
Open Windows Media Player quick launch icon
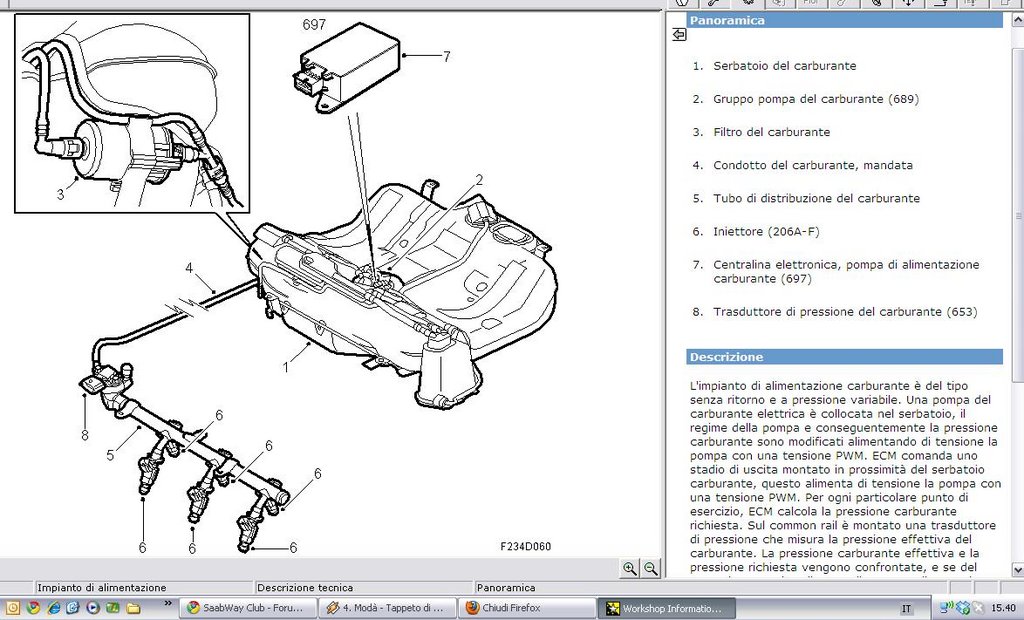(93, 608)
